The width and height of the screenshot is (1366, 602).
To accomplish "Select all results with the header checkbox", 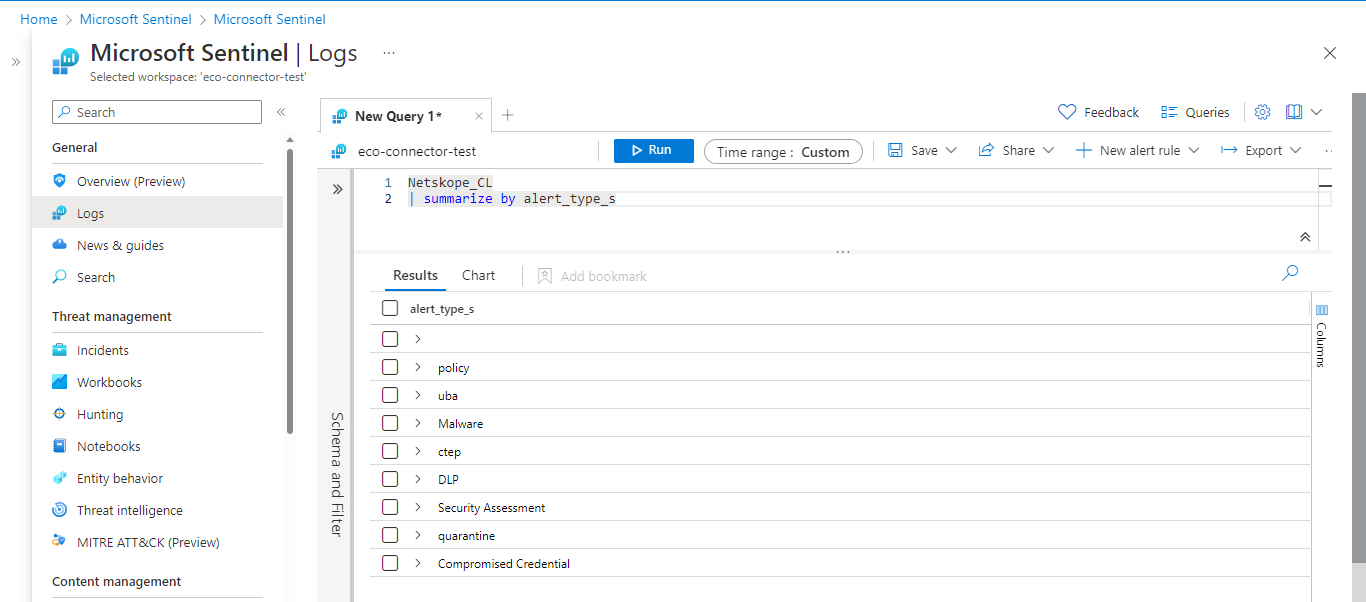I will (x=389, y=307).
